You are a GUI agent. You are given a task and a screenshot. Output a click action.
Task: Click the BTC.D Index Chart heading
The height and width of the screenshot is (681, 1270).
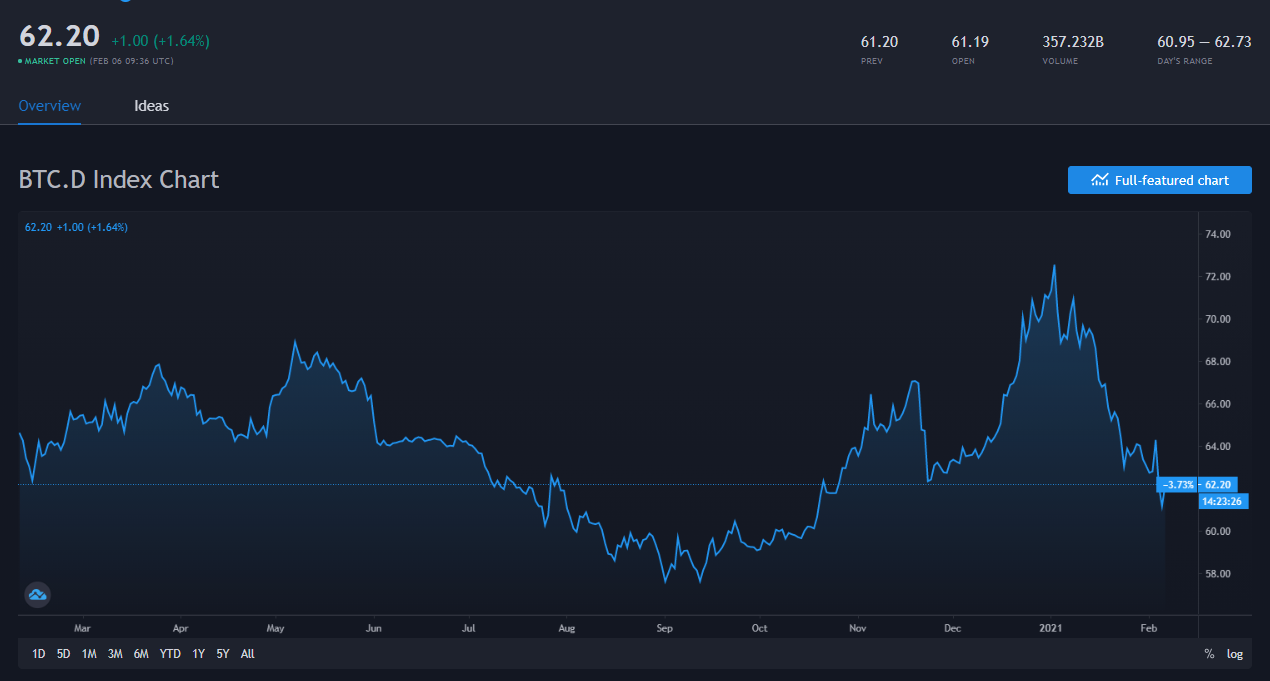tap(119, 180)
